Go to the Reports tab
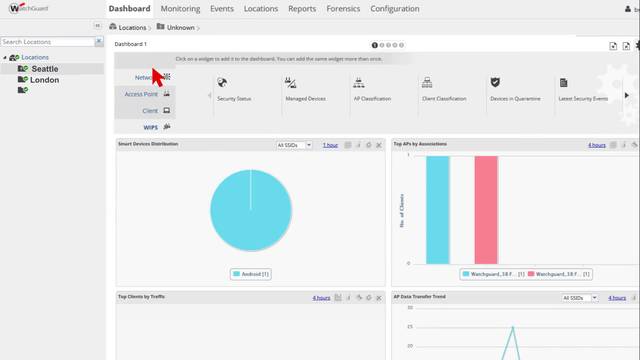 (x=302, y=9)
